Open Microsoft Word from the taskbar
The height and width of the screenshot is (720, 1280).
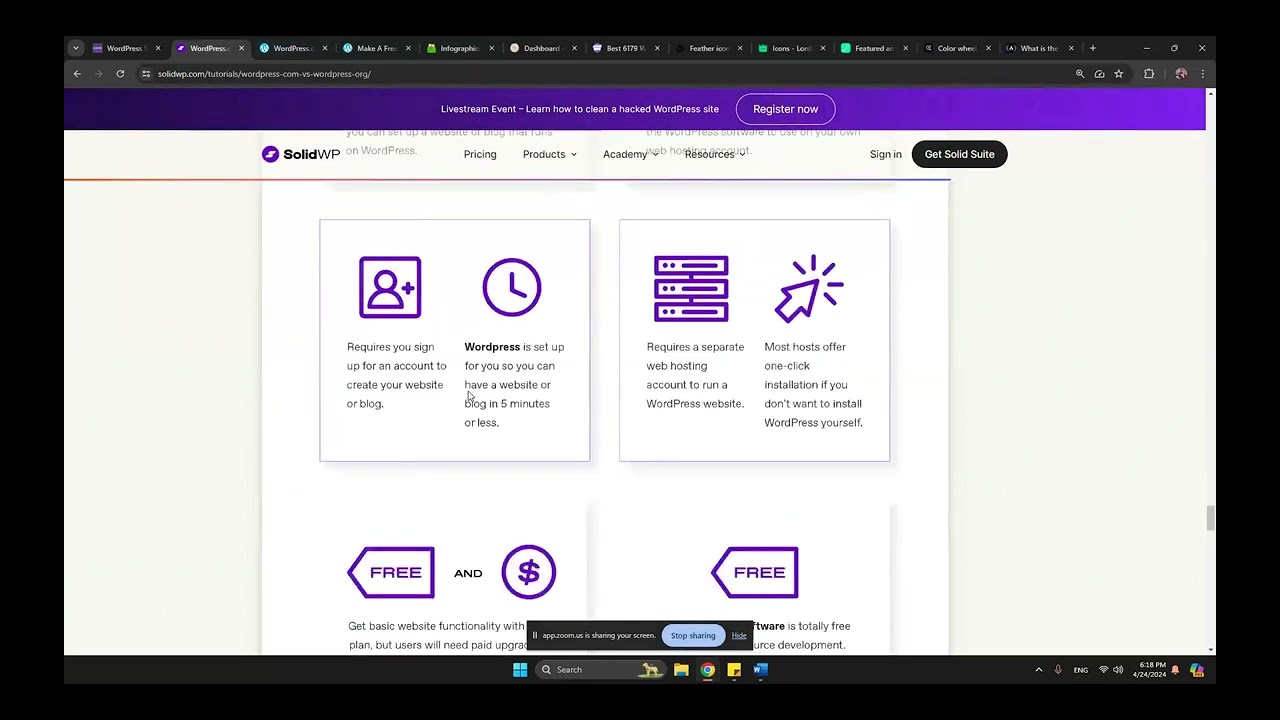[x=761, y=670]
